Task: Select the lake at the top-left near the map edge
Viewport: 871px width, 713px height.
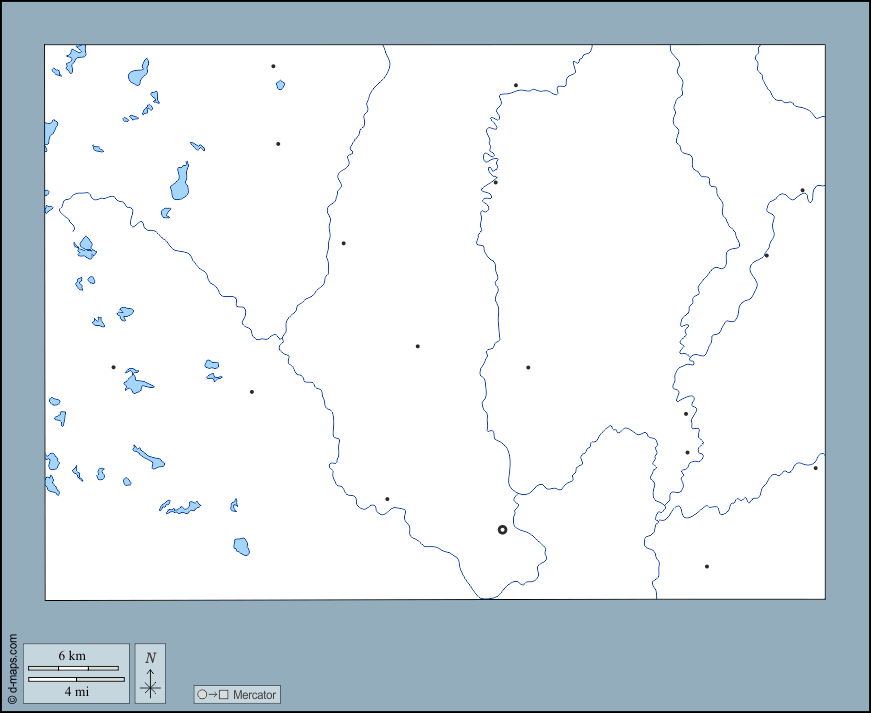Action: click(76, 60)
